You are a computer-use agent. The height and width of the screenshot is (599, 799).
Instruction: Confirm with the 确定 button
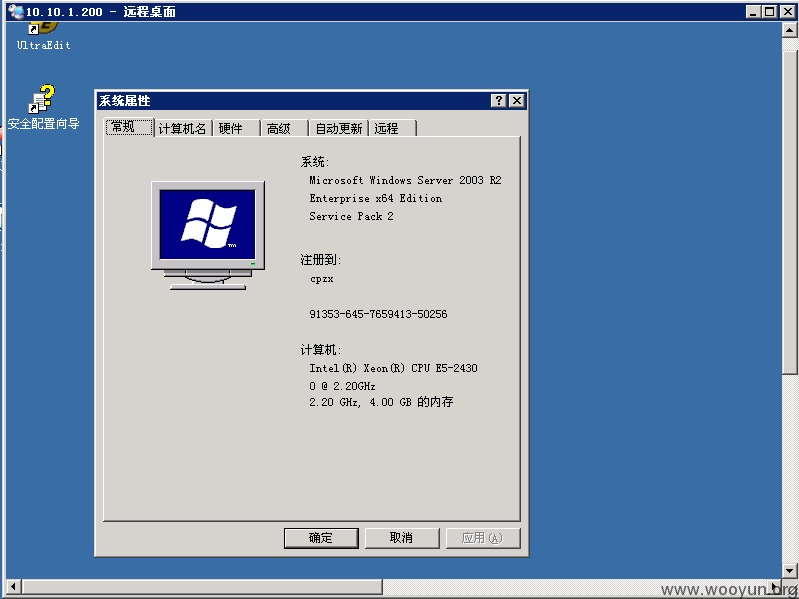tap(321, 538)
